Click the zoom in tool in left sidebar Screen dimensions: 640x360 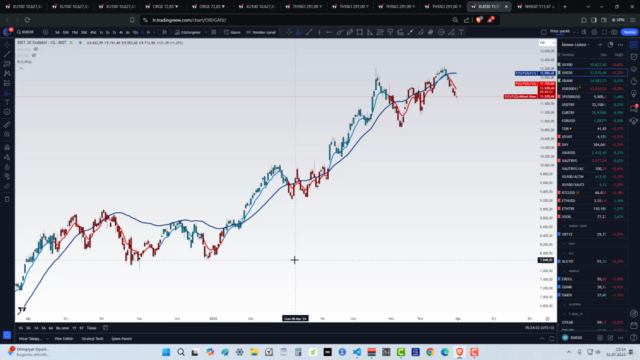[7, 134]
